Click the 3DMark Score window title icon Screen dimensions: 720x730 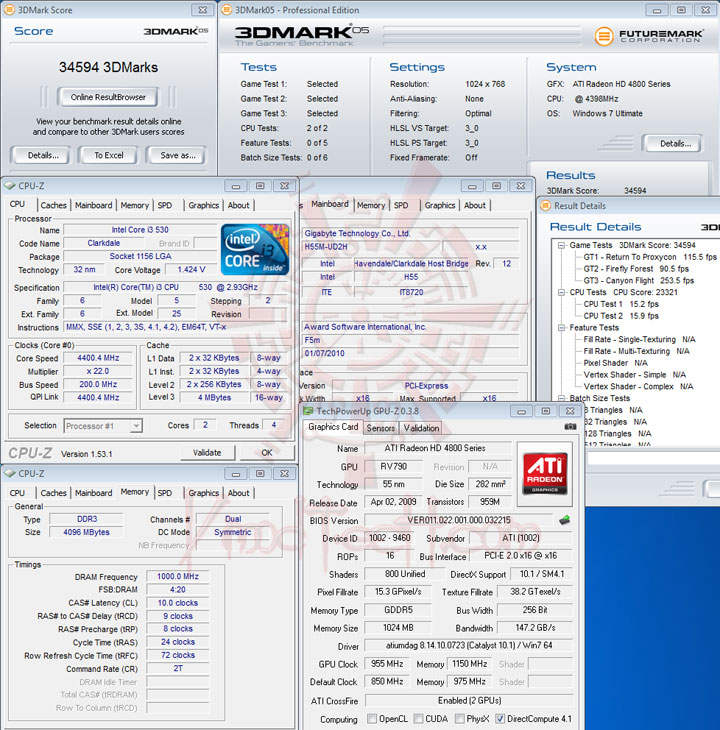click(9, 10)
